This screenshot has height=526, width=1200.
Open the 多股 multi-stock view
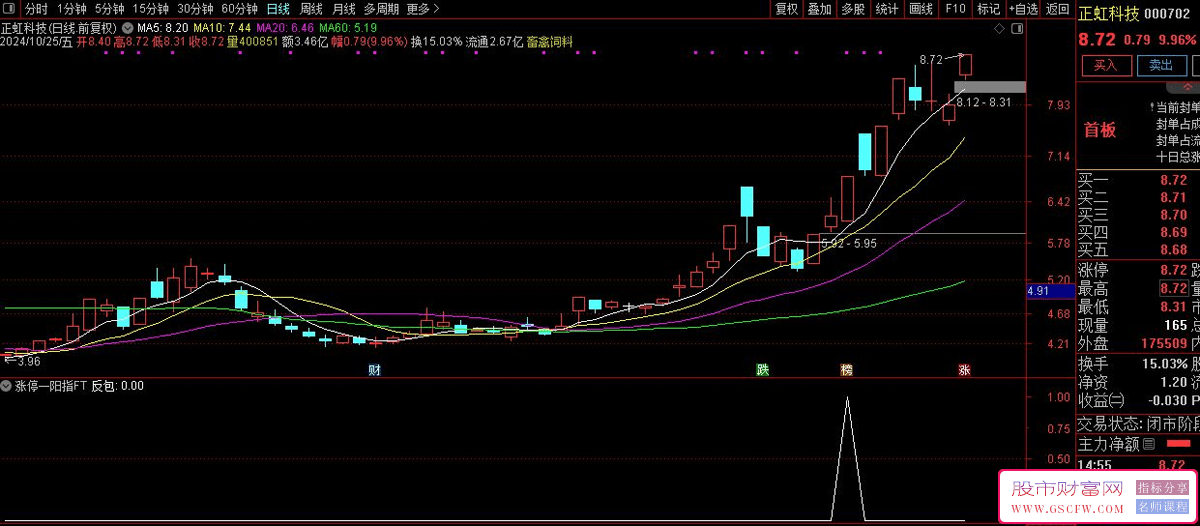tap(853, 9)
